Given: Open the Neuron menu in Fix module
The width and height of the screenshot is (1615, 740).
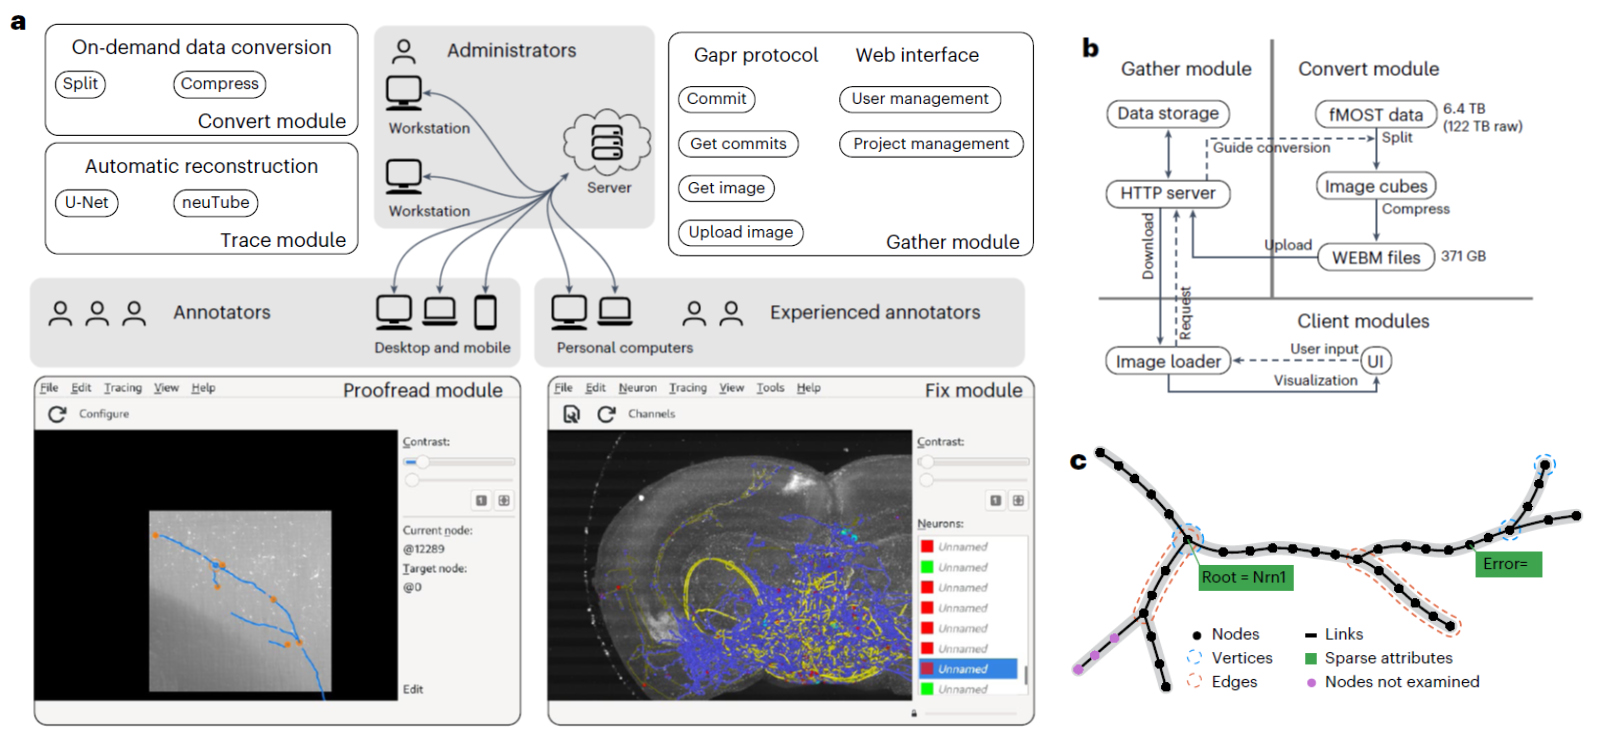Looking at the screenshot, I should [x=637, y=388].
